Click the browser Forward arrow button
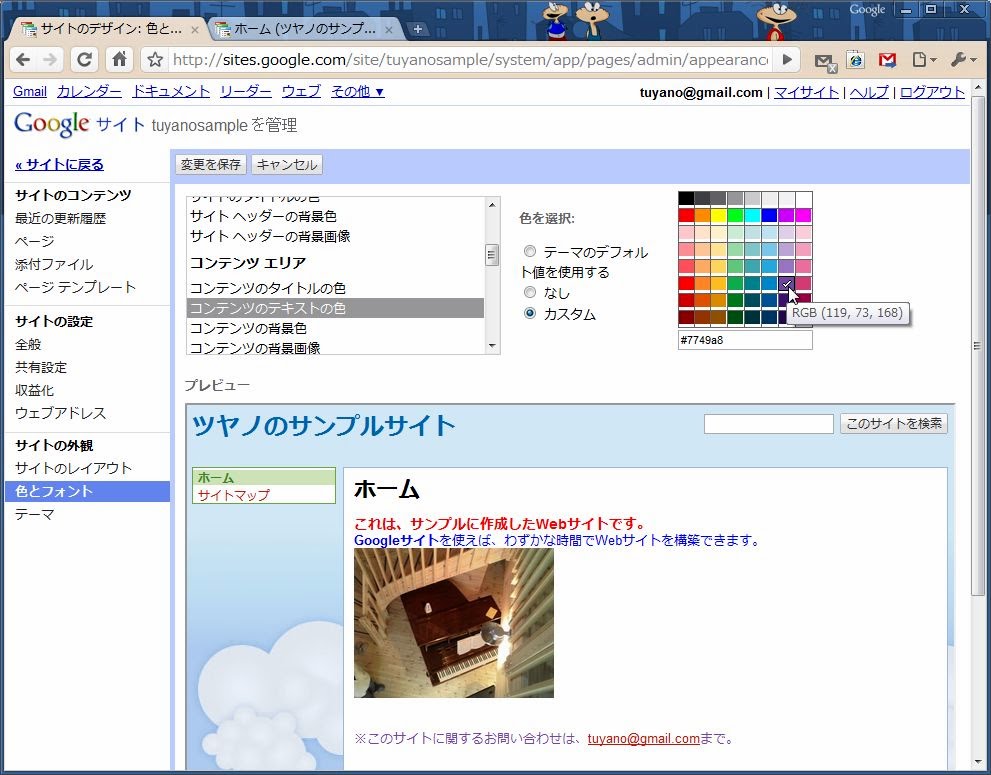The image size is (991, 775). click(52, 60)
